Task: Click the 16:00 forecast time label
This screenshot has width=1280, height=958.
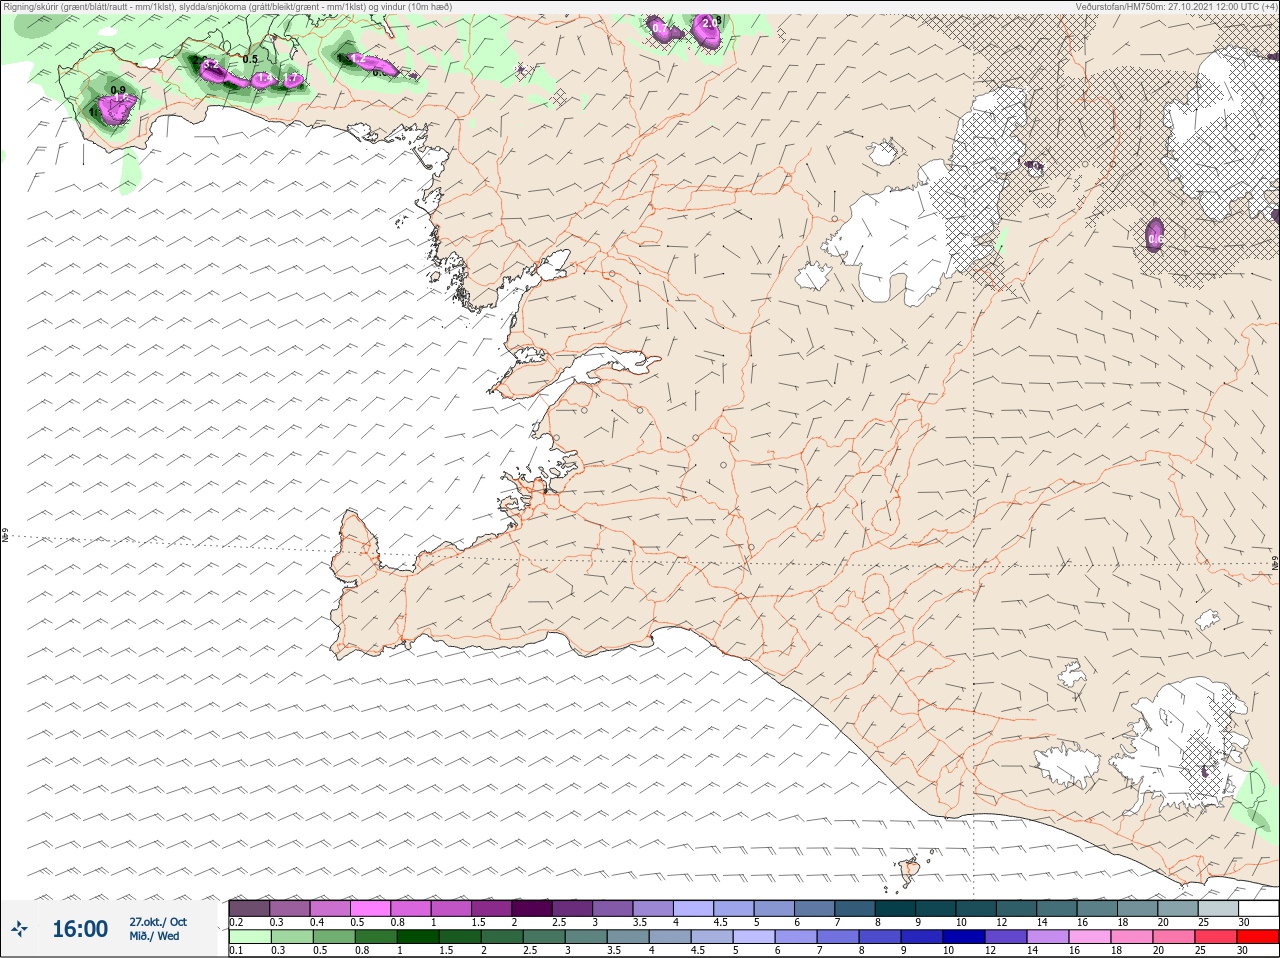Action: click(x=80, y=929)
